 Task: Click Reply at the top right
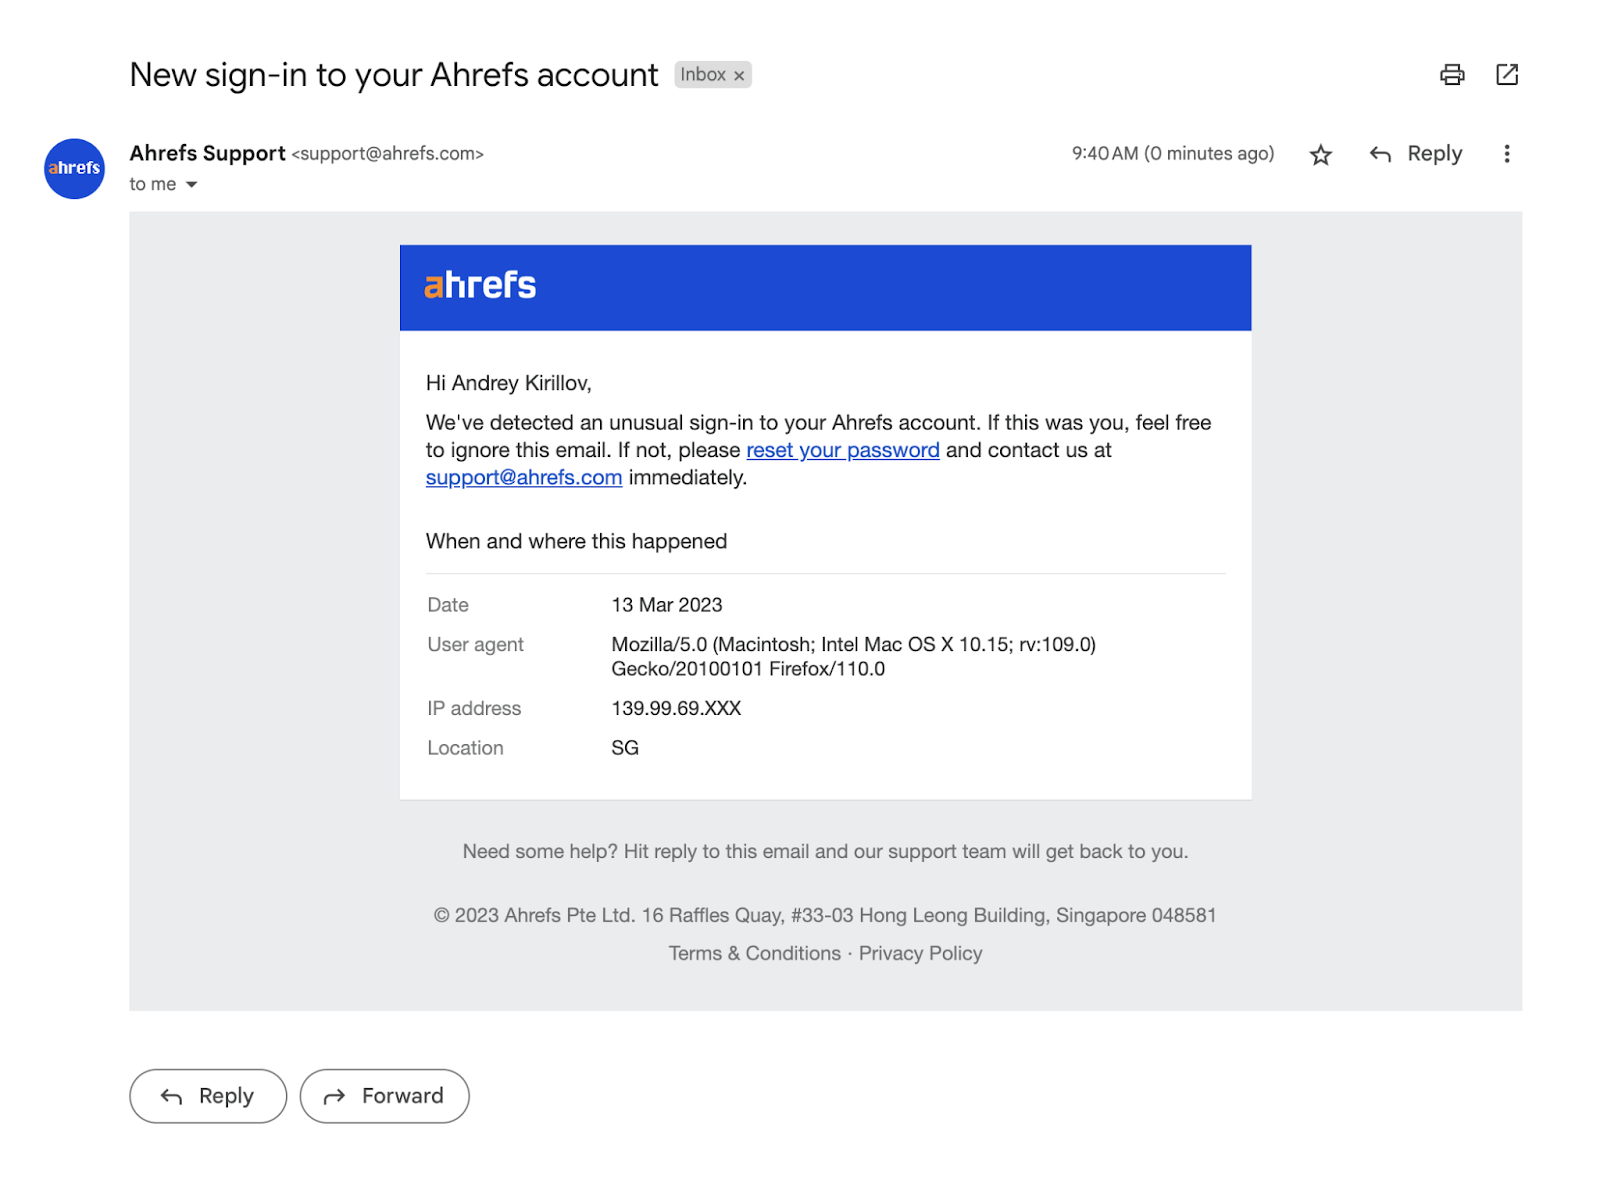1434,154
